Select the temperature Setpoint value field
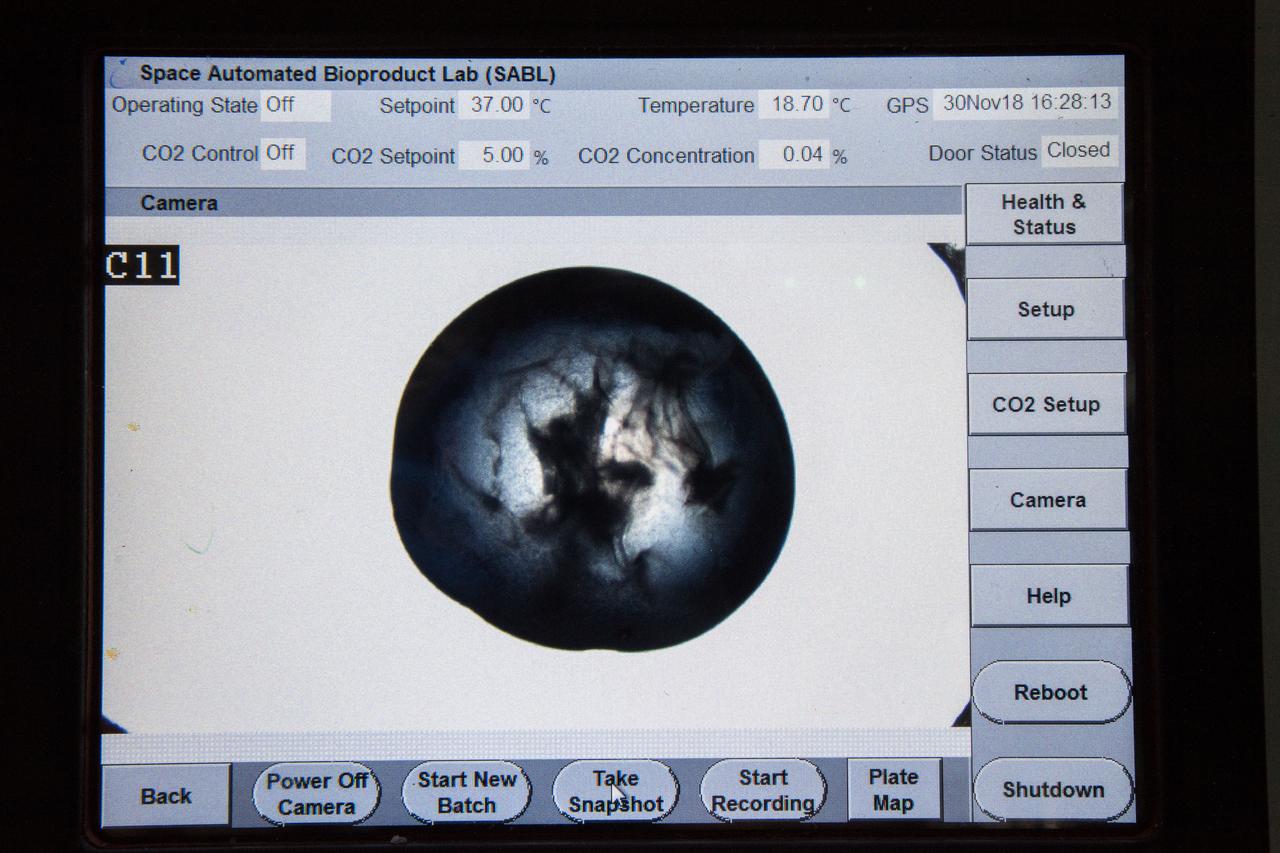1280x853 pixels. pyautogui.click(x=496, y=105)
